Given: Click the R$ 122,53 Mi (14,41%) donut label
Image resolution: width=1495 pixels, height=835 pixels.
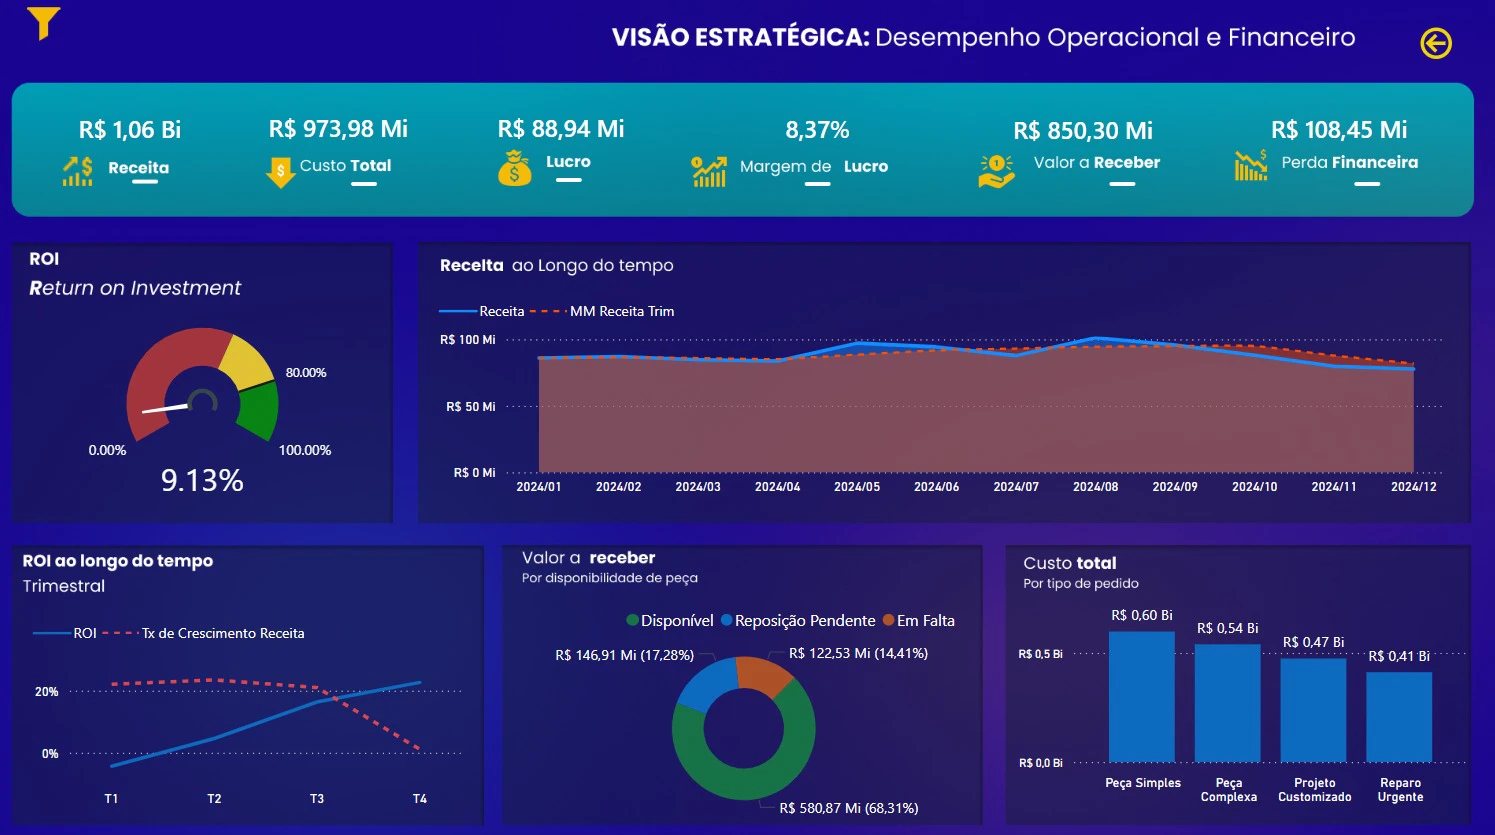Looking at the screenshot, I should click(859, 653).
